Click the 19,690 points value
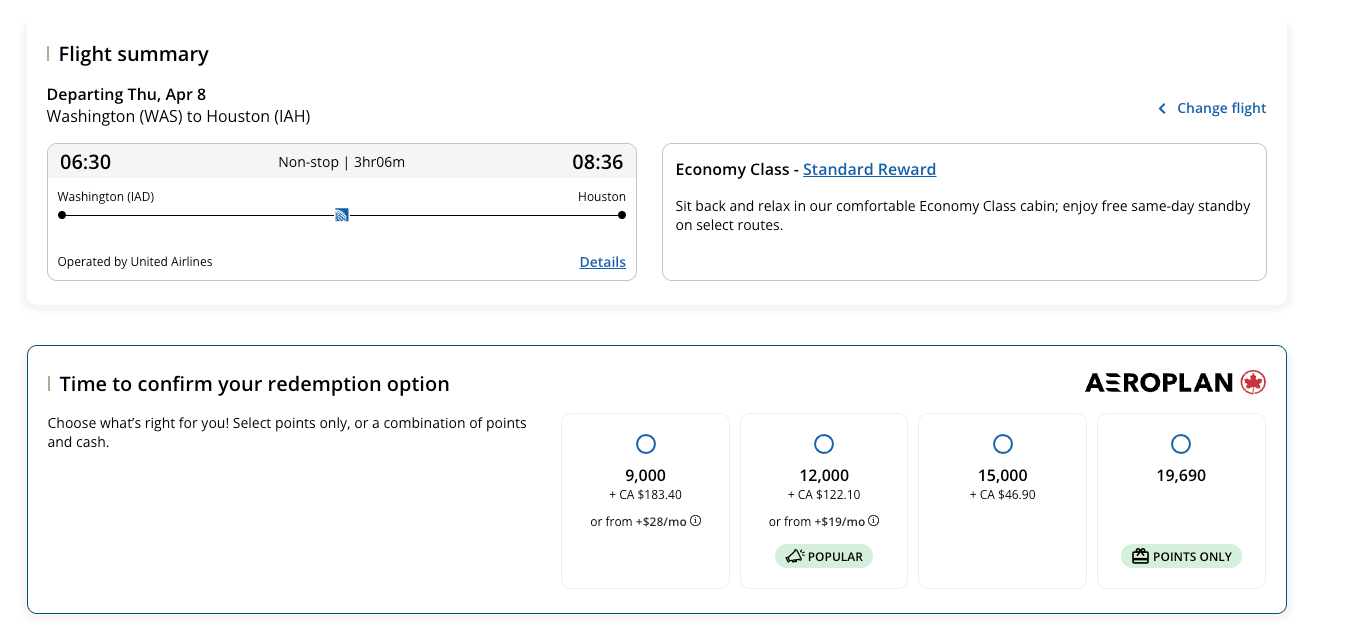Viewport: 1345px width, 626px height. point(1181,476)
